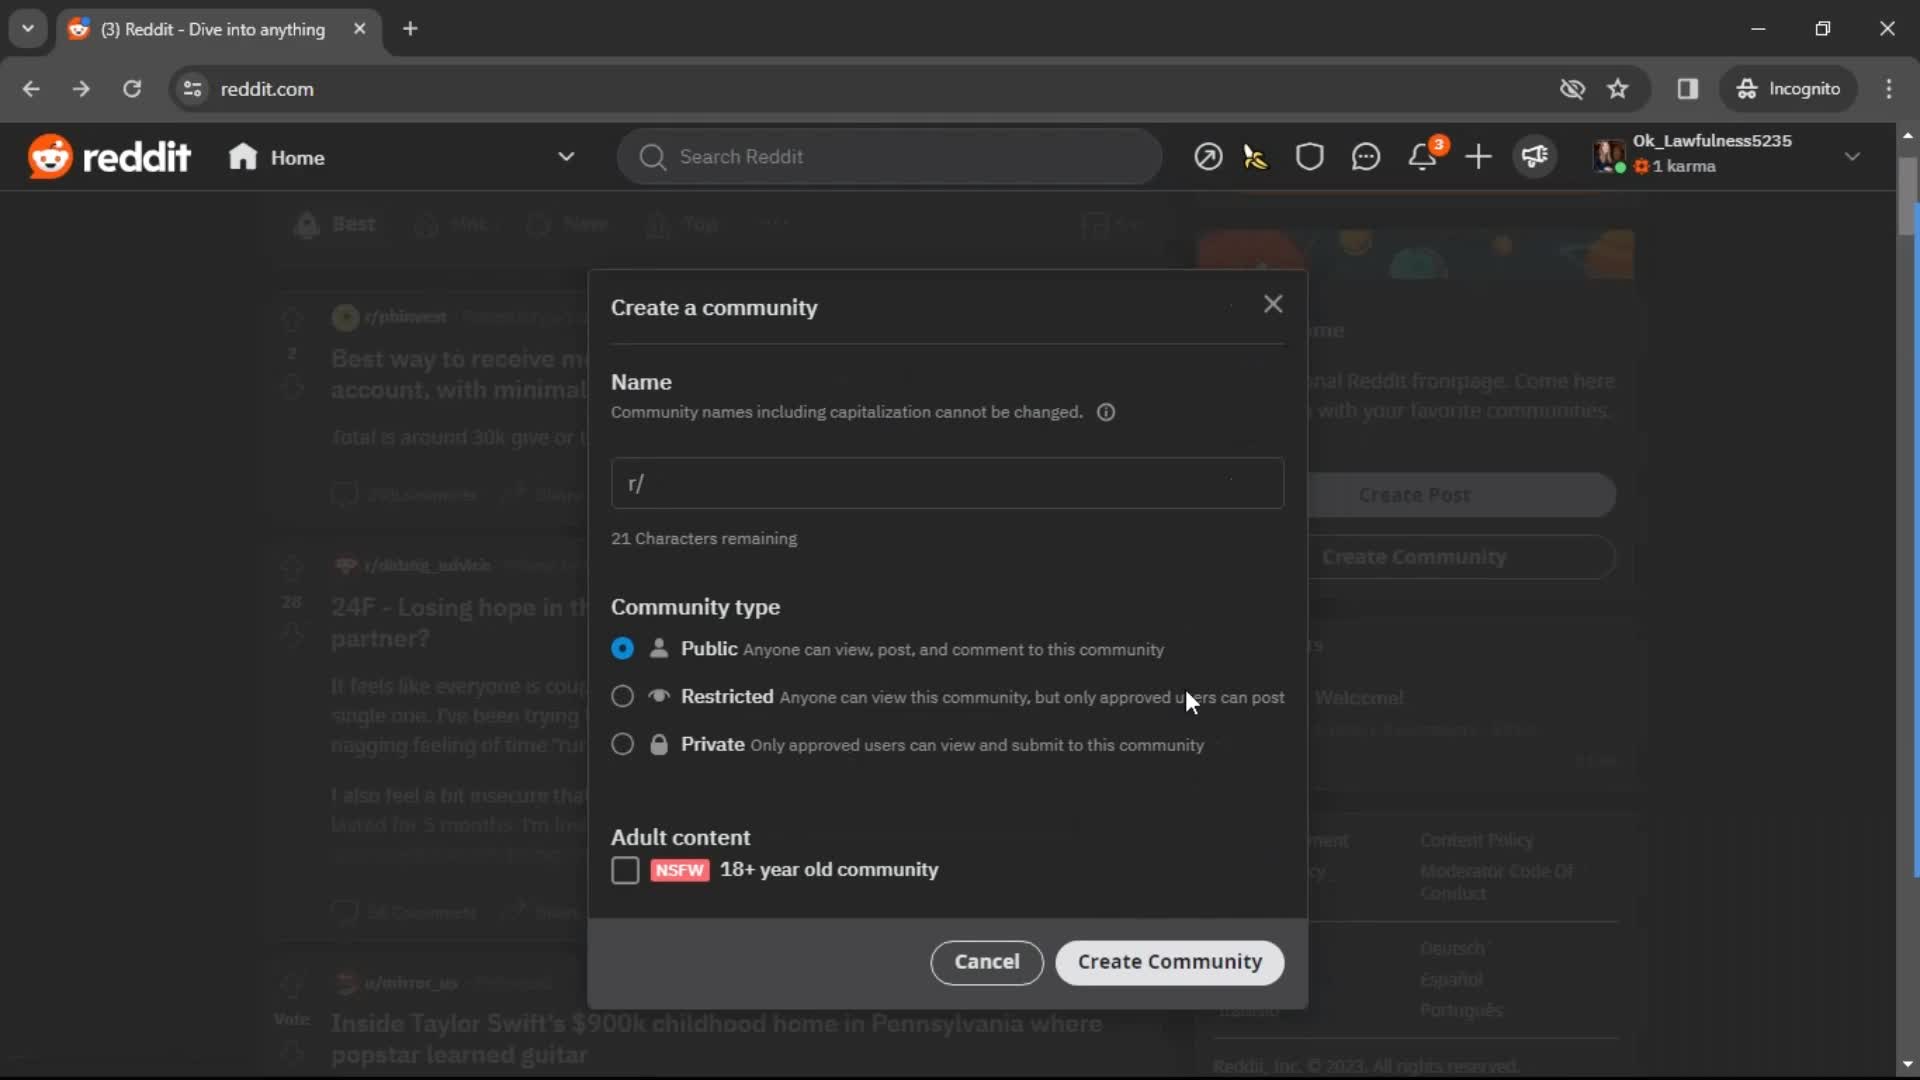The height and width of the screenshot is (1080, 1920).
Task: Click the Cancel button
Action: point(986,960)
